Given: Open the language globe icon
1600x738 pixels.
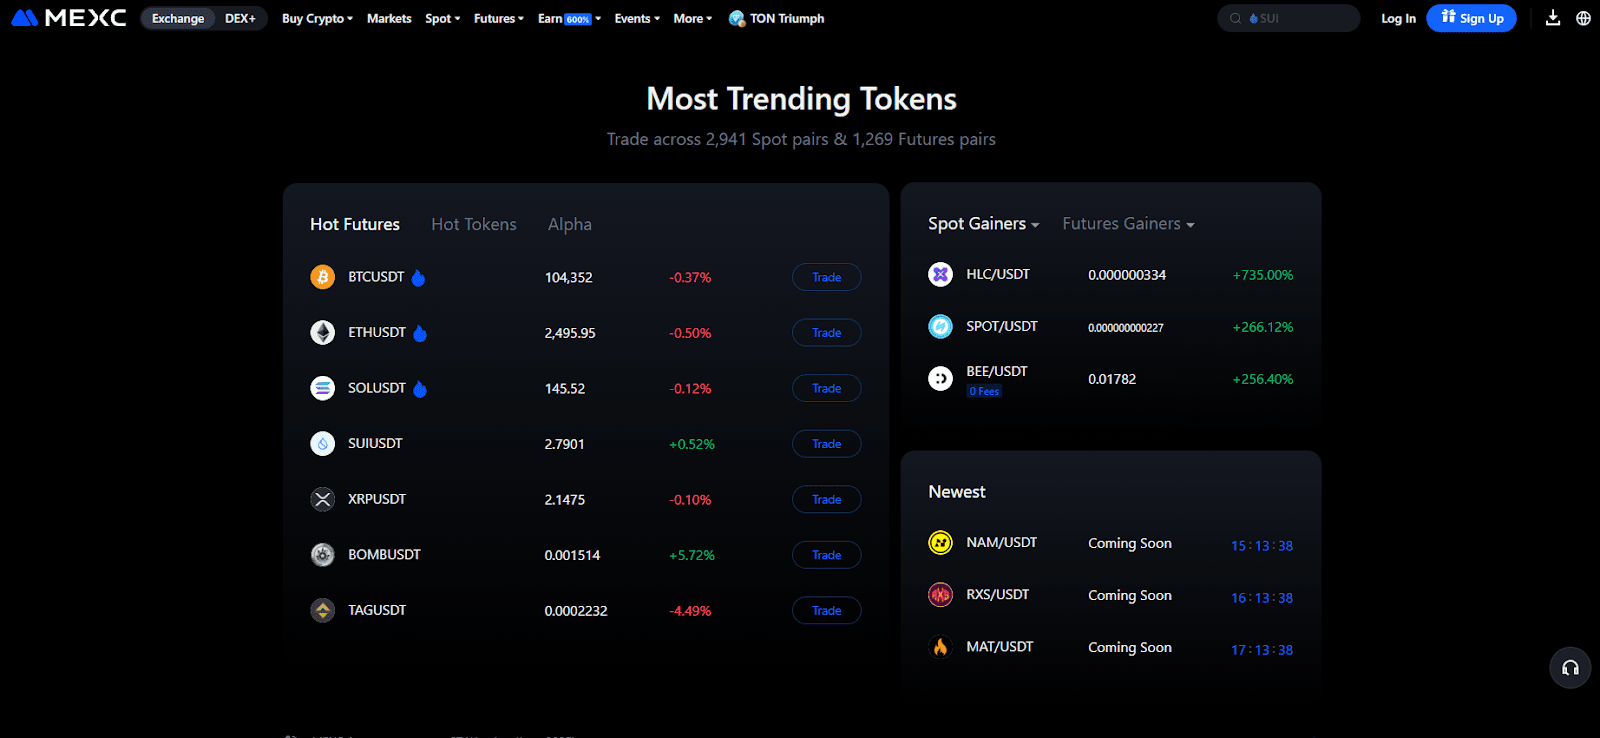Looking at the screenshot, I should 1583,18.
